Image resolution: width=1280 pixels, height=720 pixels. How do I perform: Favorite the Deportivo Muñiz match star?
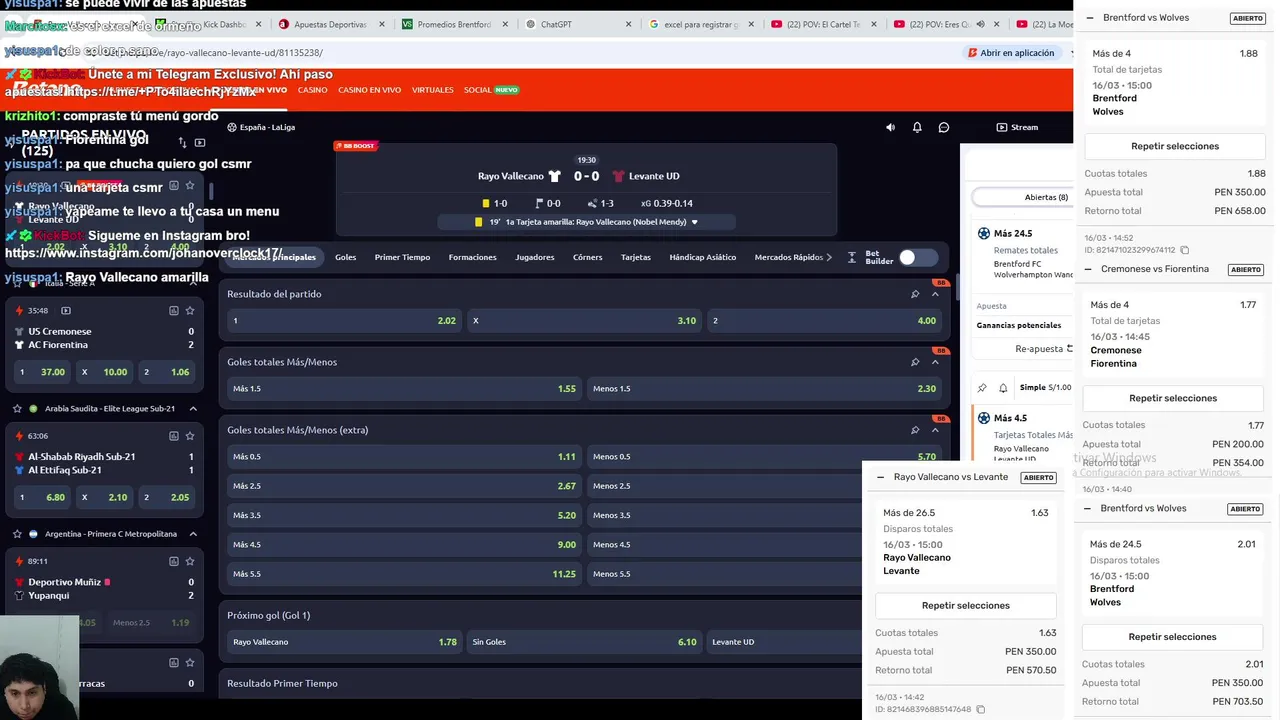tap(190, 561)
